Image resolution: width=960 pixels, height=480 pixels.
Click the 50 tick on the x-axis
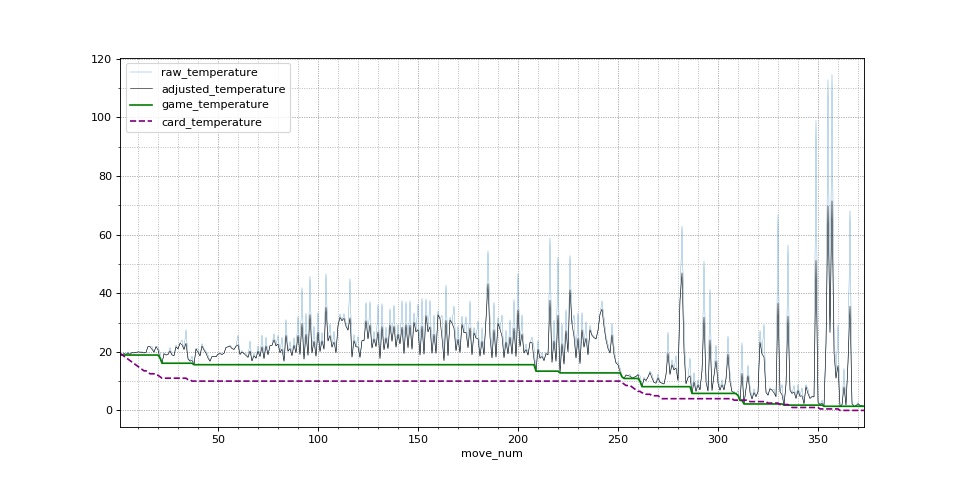(218, 438)
